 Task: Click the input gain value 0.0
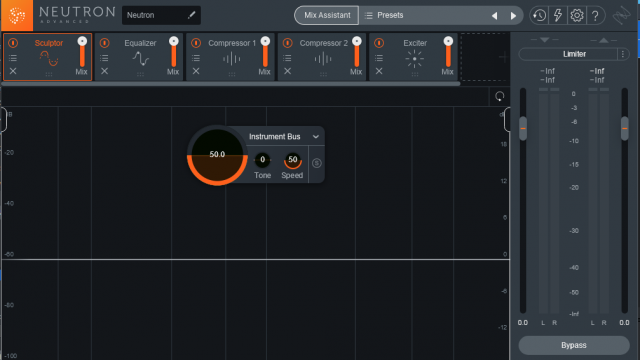click(x=523, y=322)
